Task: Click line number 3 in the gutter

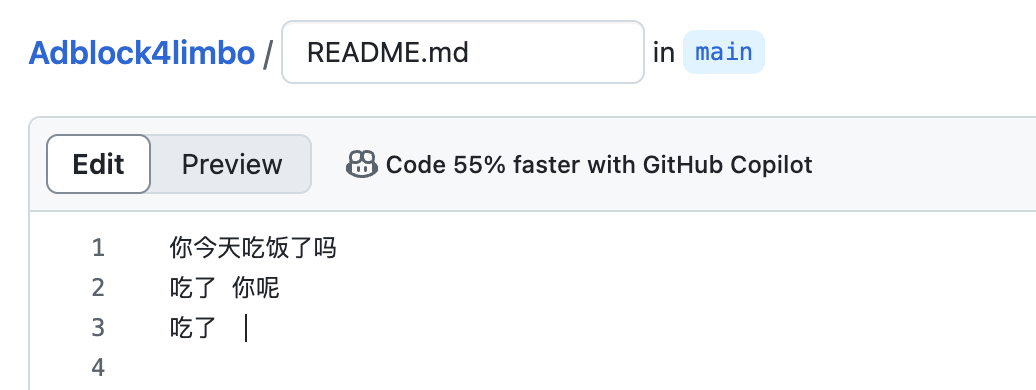Action: 98,327
